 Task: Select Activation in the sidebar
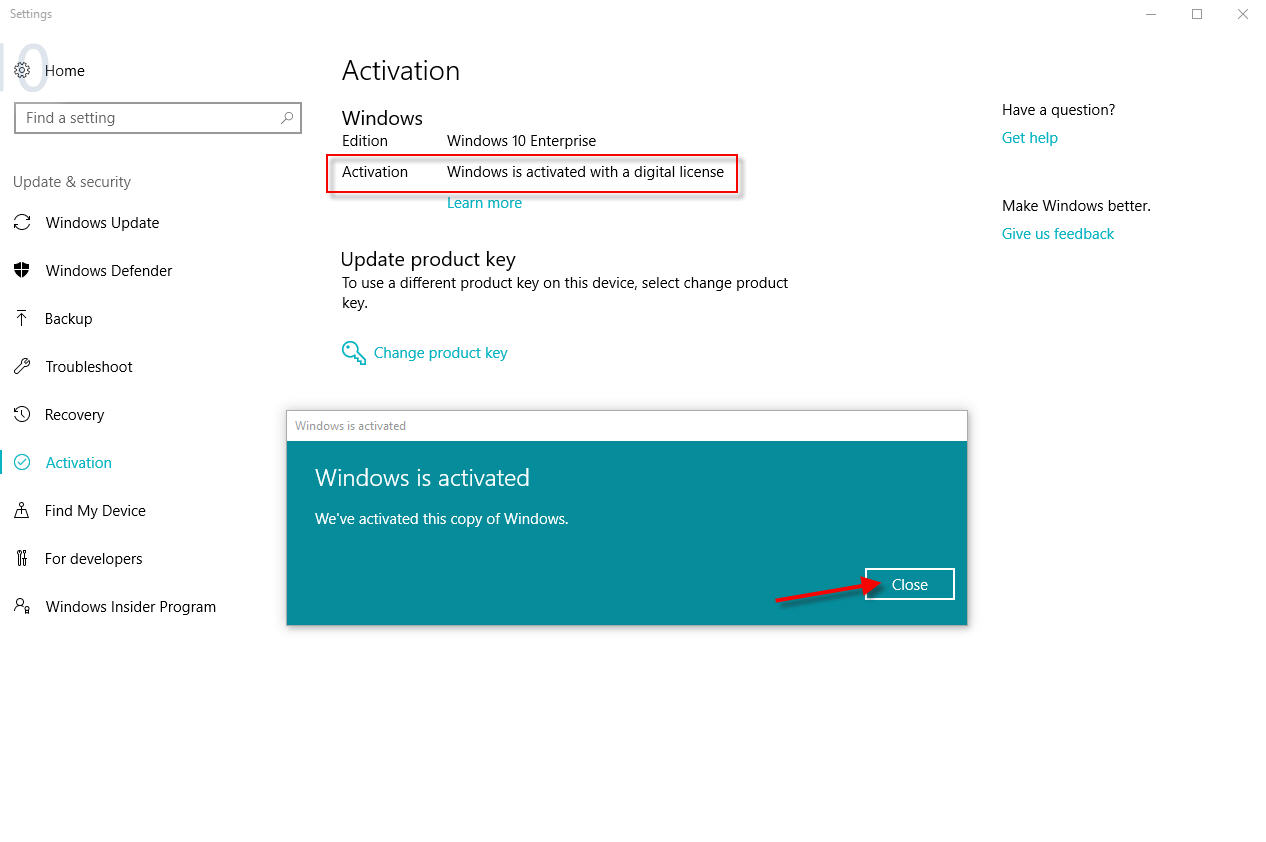click(x=78, y=463)
